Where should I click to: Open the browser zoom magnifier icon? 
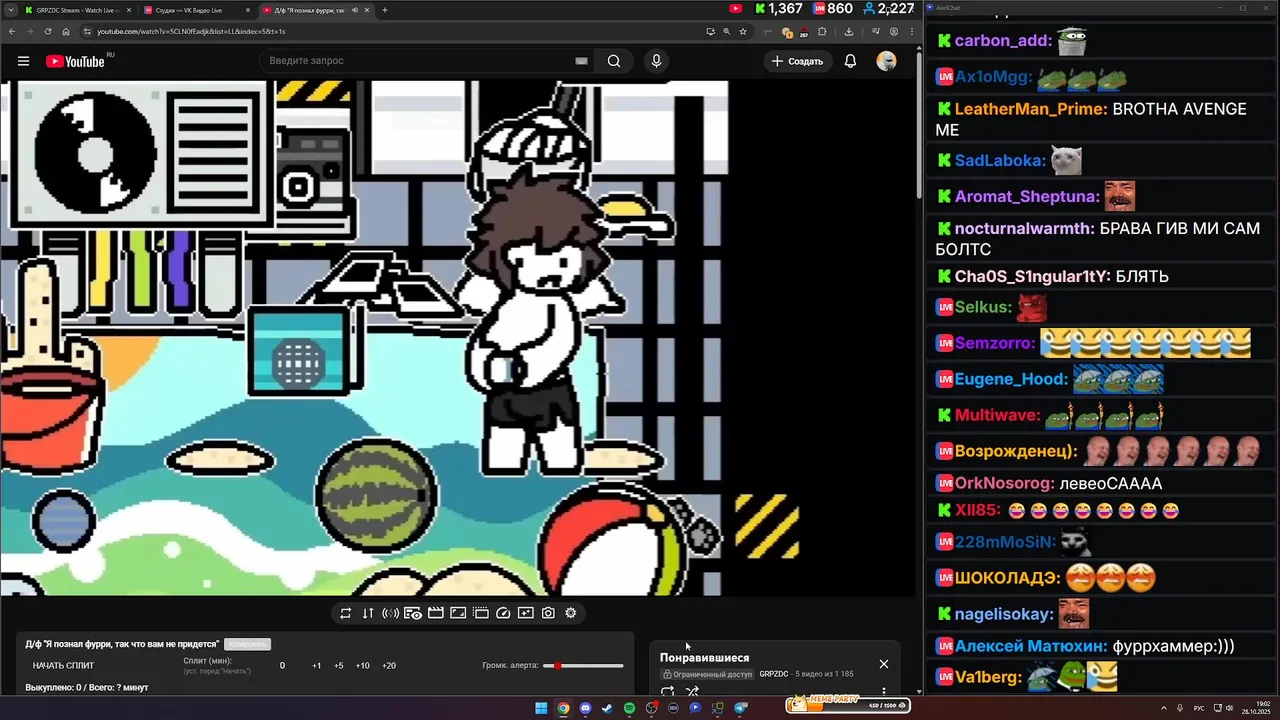click(x=726, y=31)
